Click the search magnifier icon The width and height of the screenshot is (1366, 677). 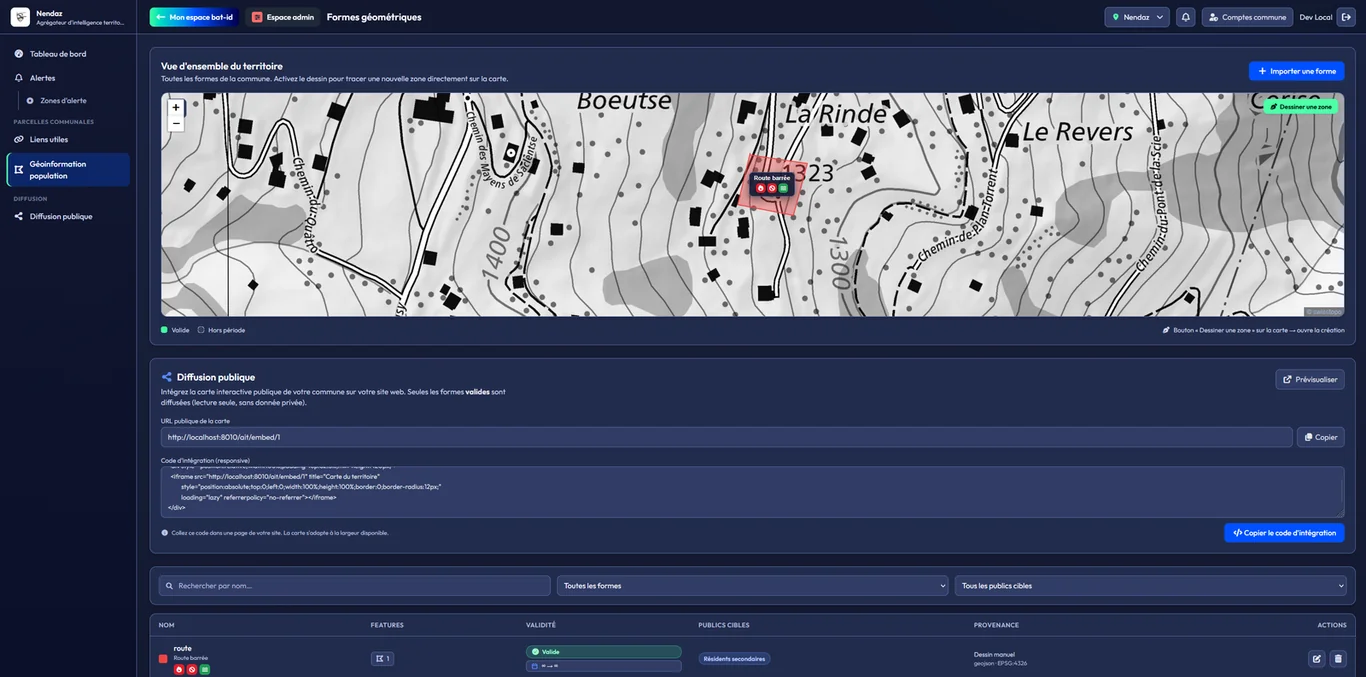(x=170, y=586)
